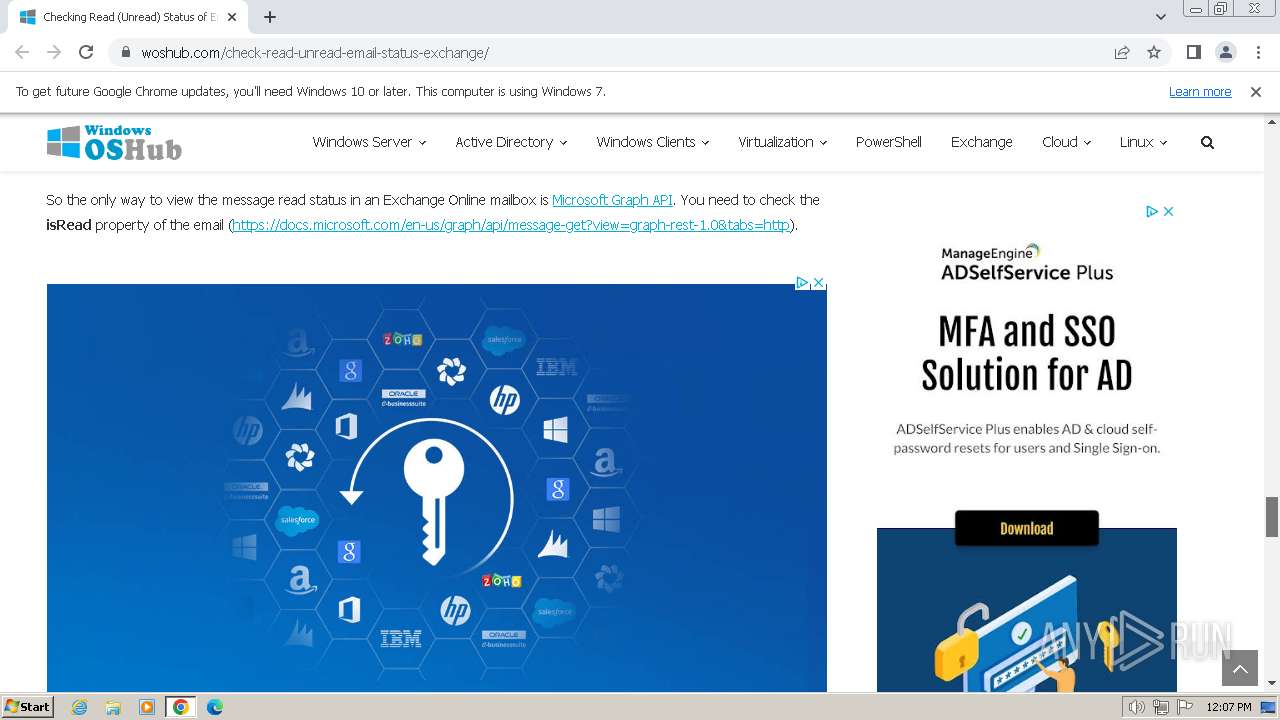Click the key graphic banner ad
1280x720 pixels.
pyautogui.click(x=436, y=488)
